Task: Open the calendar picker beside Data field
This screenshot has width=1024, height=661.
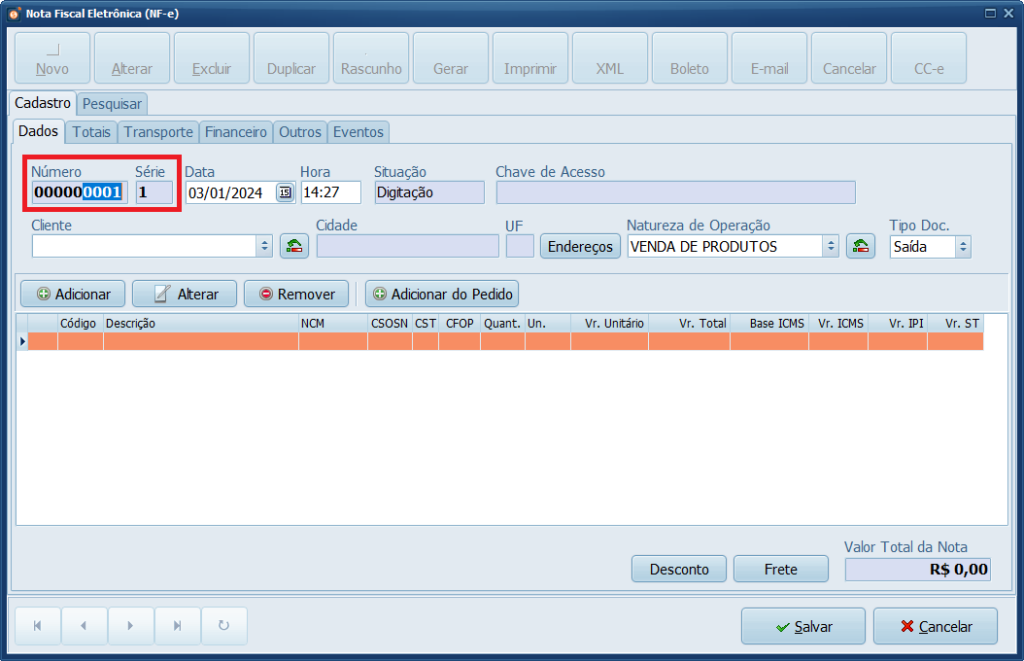Action: [x=285, y=193]
